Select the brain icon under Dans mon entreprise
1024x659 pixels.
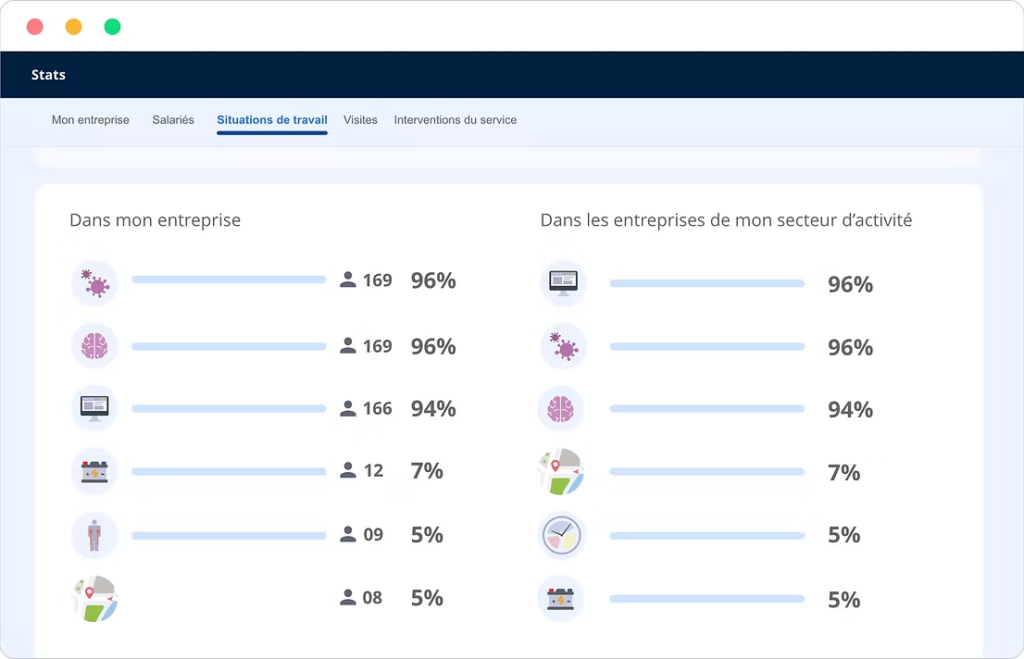[x=95, y=346]
